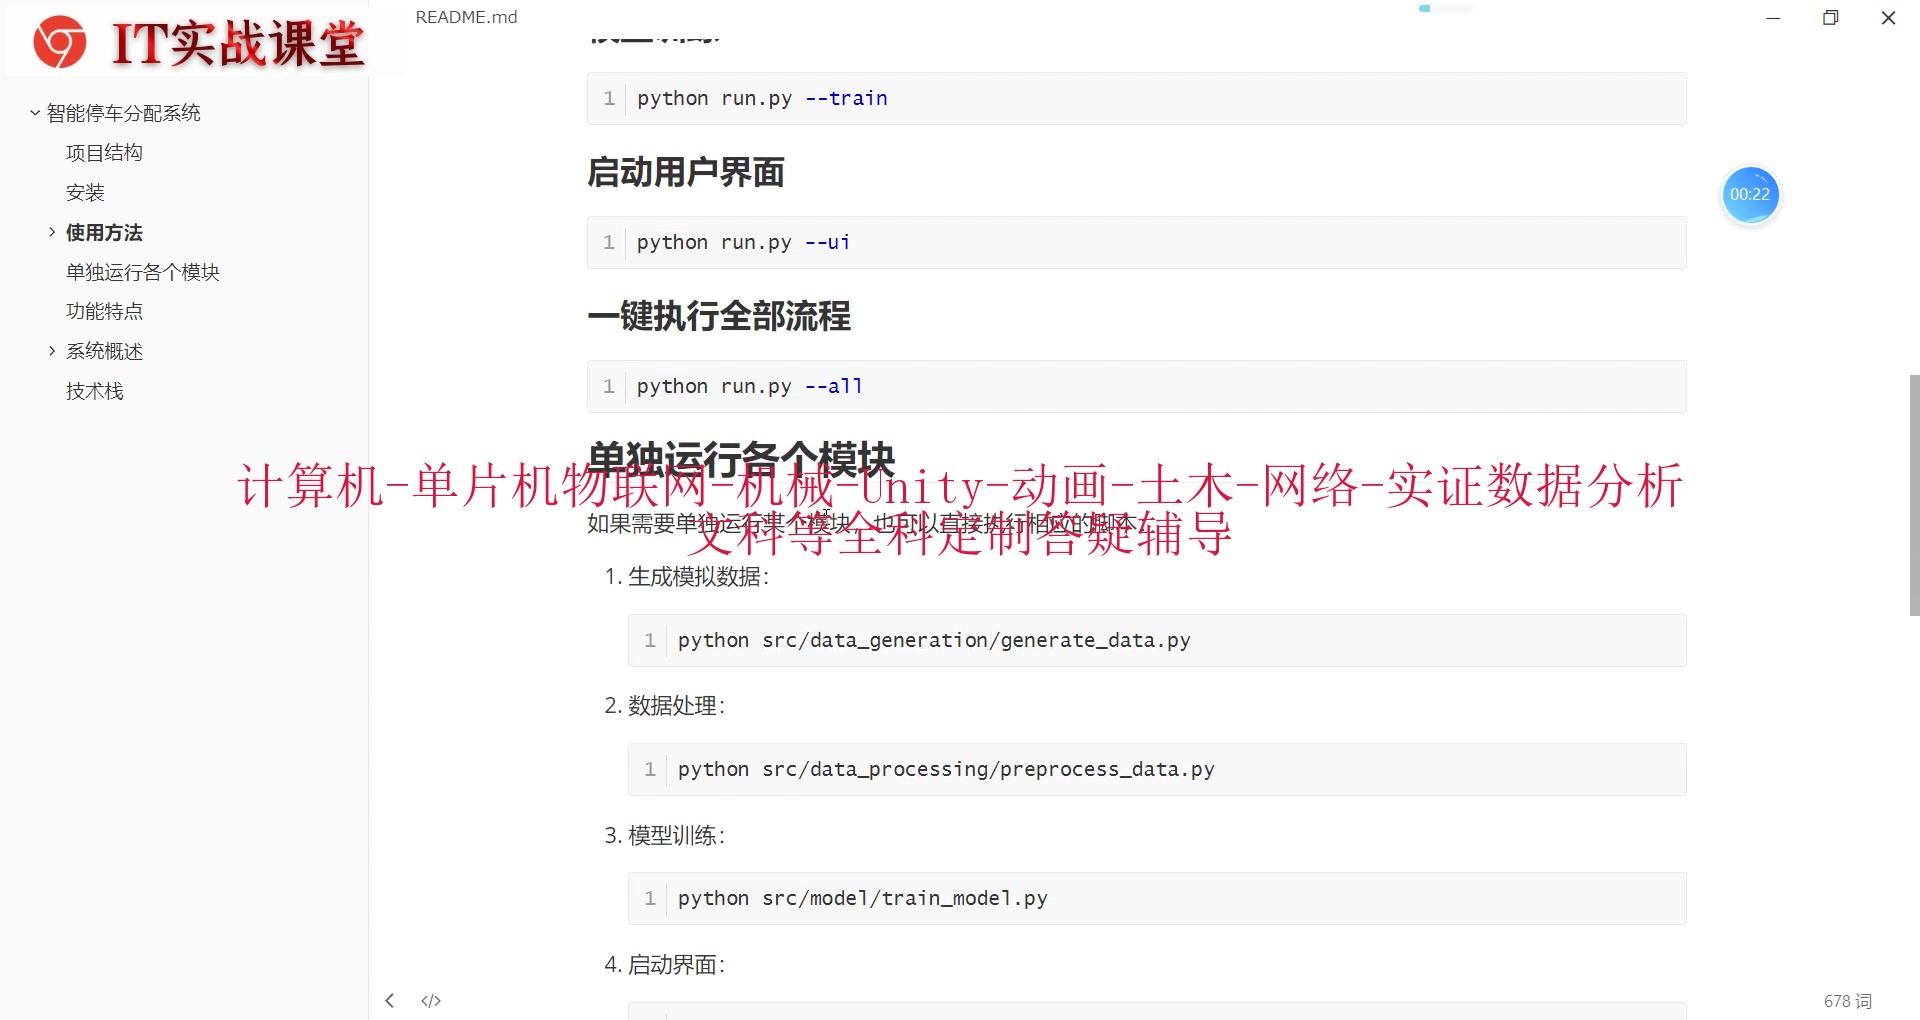Viewport: 1920px width, 1020px height.
Task: Click the python run.py --ui code block
Action: (x=1136, y=242)
